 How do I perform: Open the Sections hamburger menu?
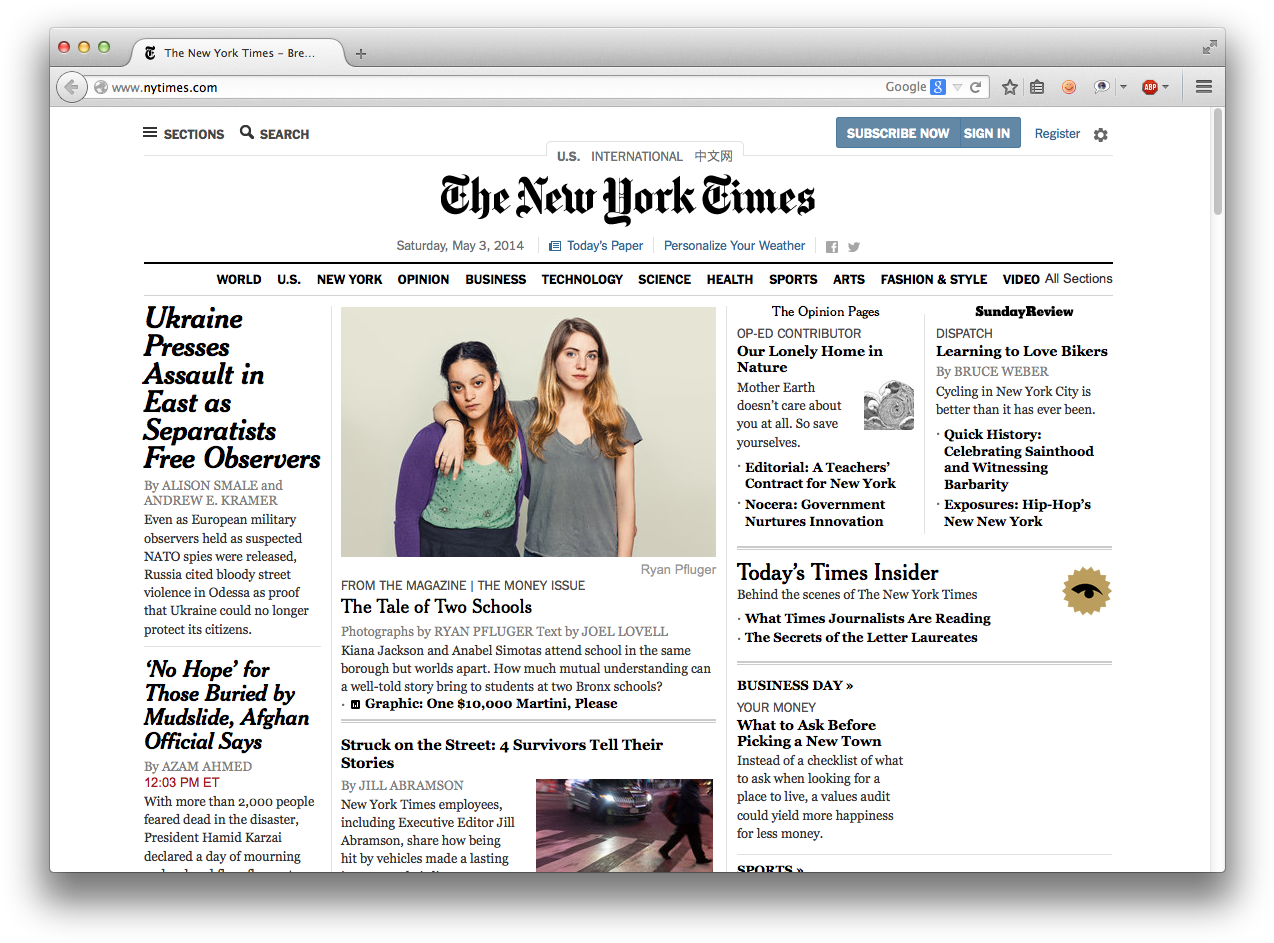click(x=150, y=133)
